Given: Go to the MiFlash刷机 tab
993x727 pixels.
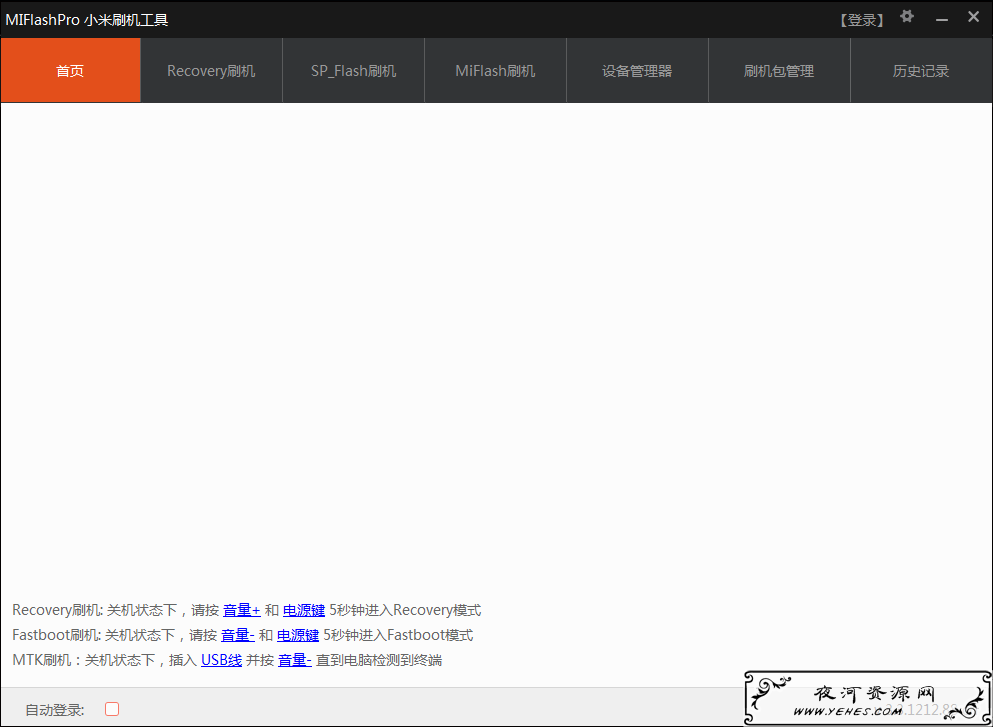Looking at the screenshot, I should point(495,70).
